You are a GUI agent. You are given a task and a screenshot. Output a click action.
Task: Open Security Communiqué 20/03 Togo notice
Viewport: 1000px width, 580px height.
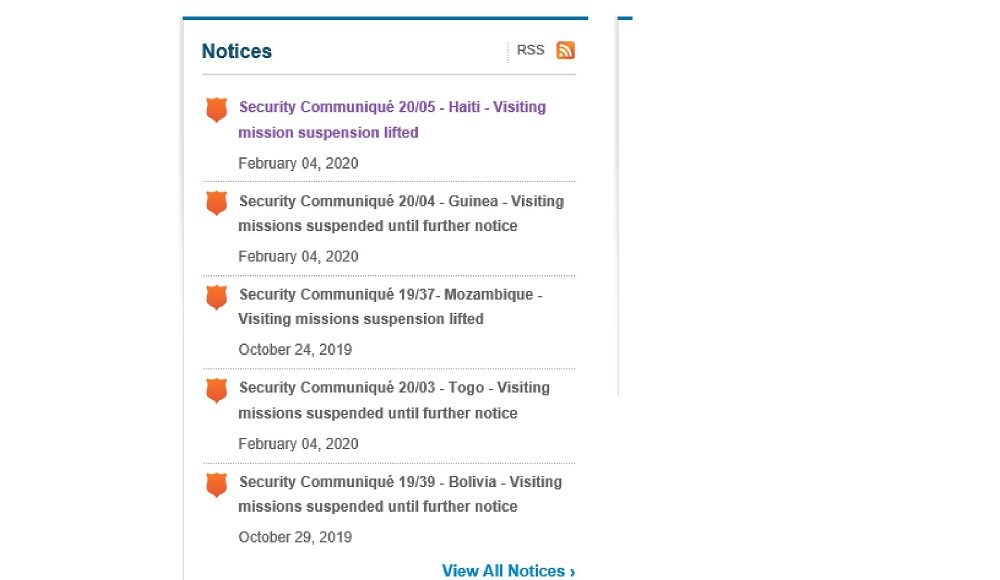pos(394,400)
